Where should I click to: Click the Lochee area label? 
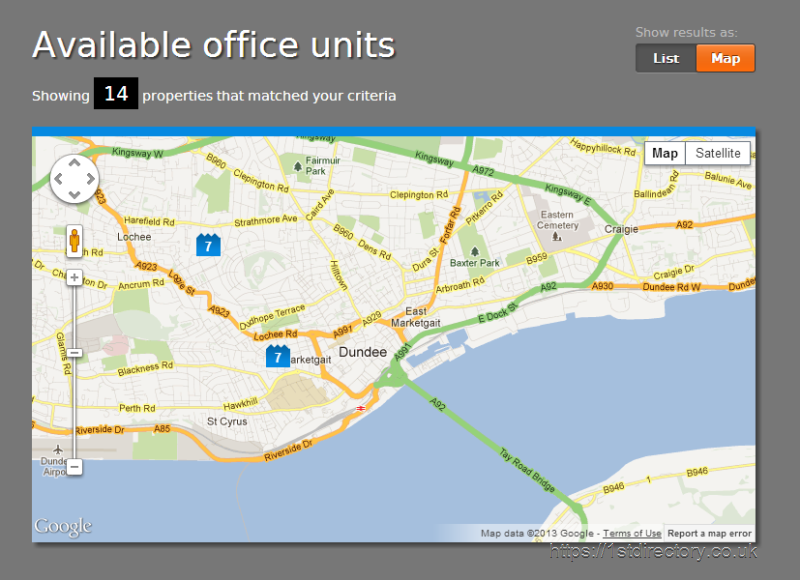click(x=134, y=237)
